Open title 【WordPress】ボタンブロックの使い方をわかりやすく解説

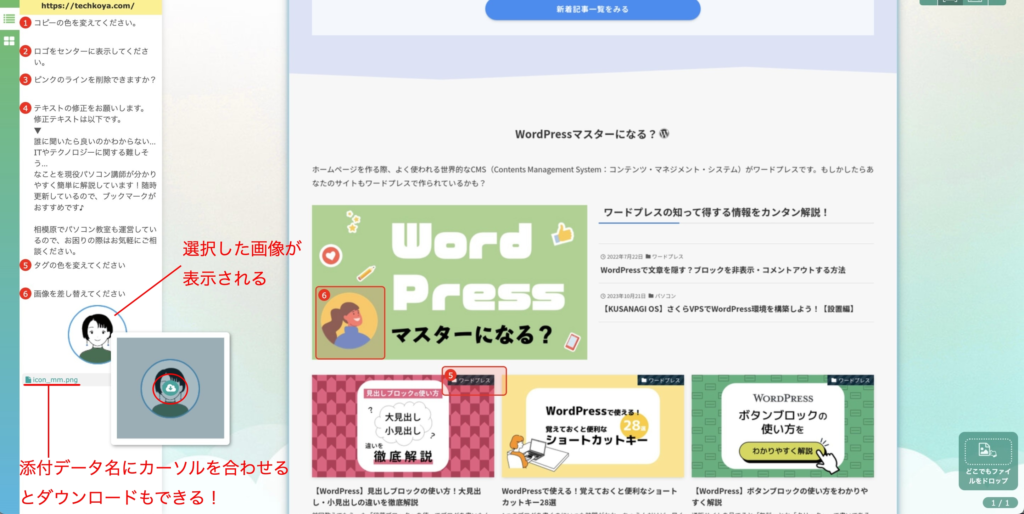[x=778, y=496]
